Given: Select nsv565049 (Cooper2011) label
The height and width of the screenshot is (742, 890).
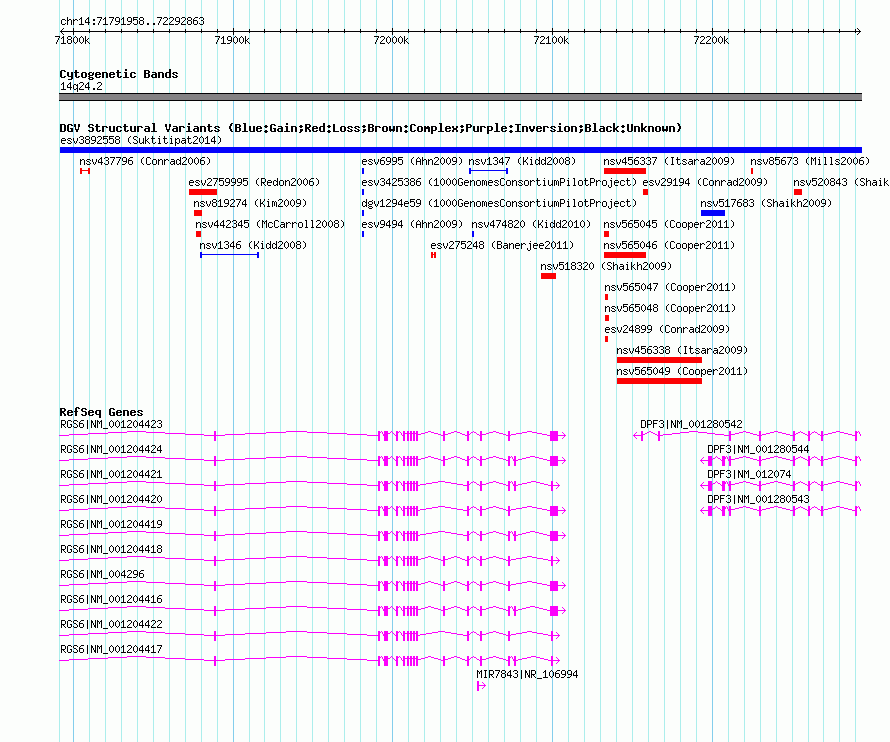Looking at the screenshot, I should 682,371.
